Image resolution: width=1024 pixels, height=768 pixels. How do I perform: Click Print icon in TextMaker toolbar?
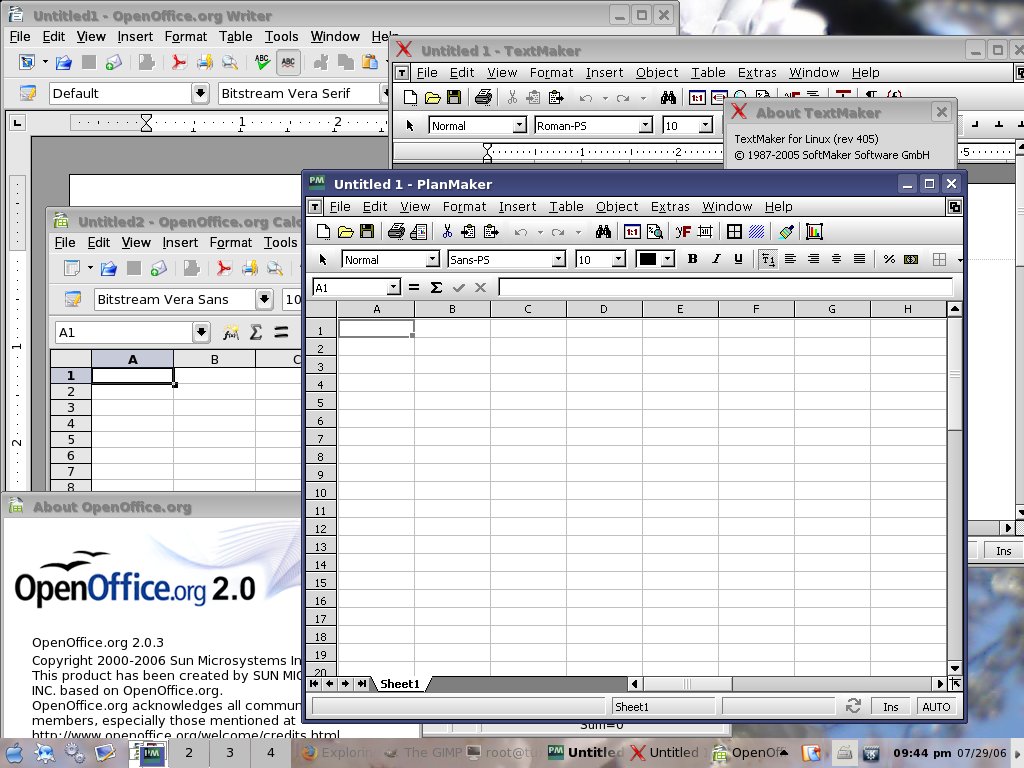[483, 98]
